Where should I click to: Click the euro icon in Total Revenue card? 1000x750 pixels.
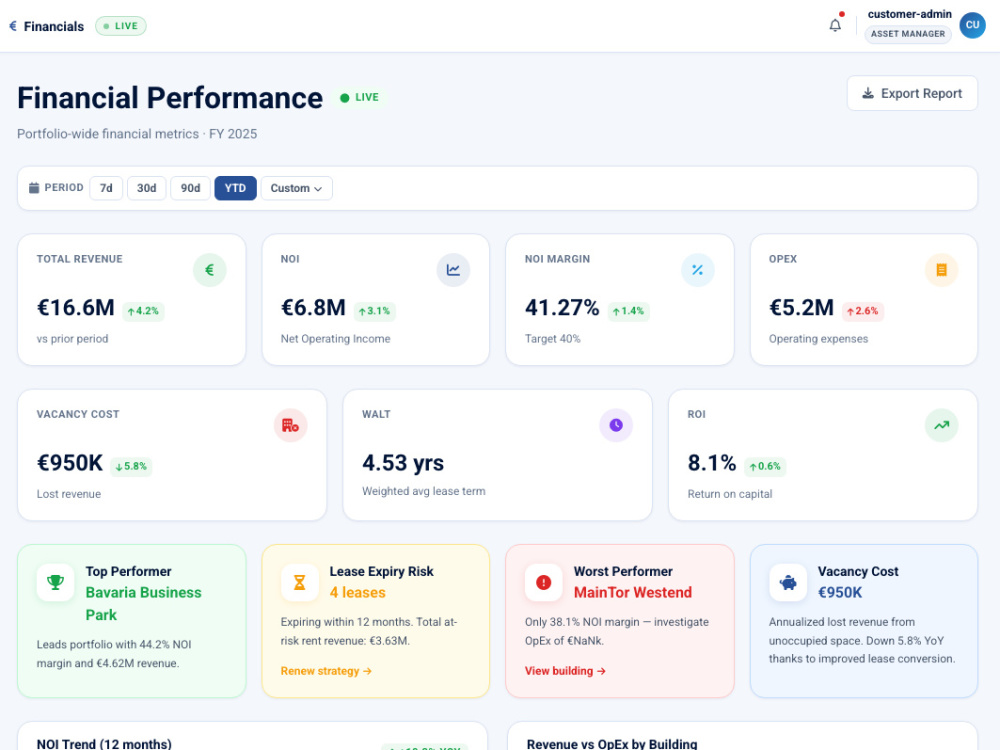[x=209, y=270]
